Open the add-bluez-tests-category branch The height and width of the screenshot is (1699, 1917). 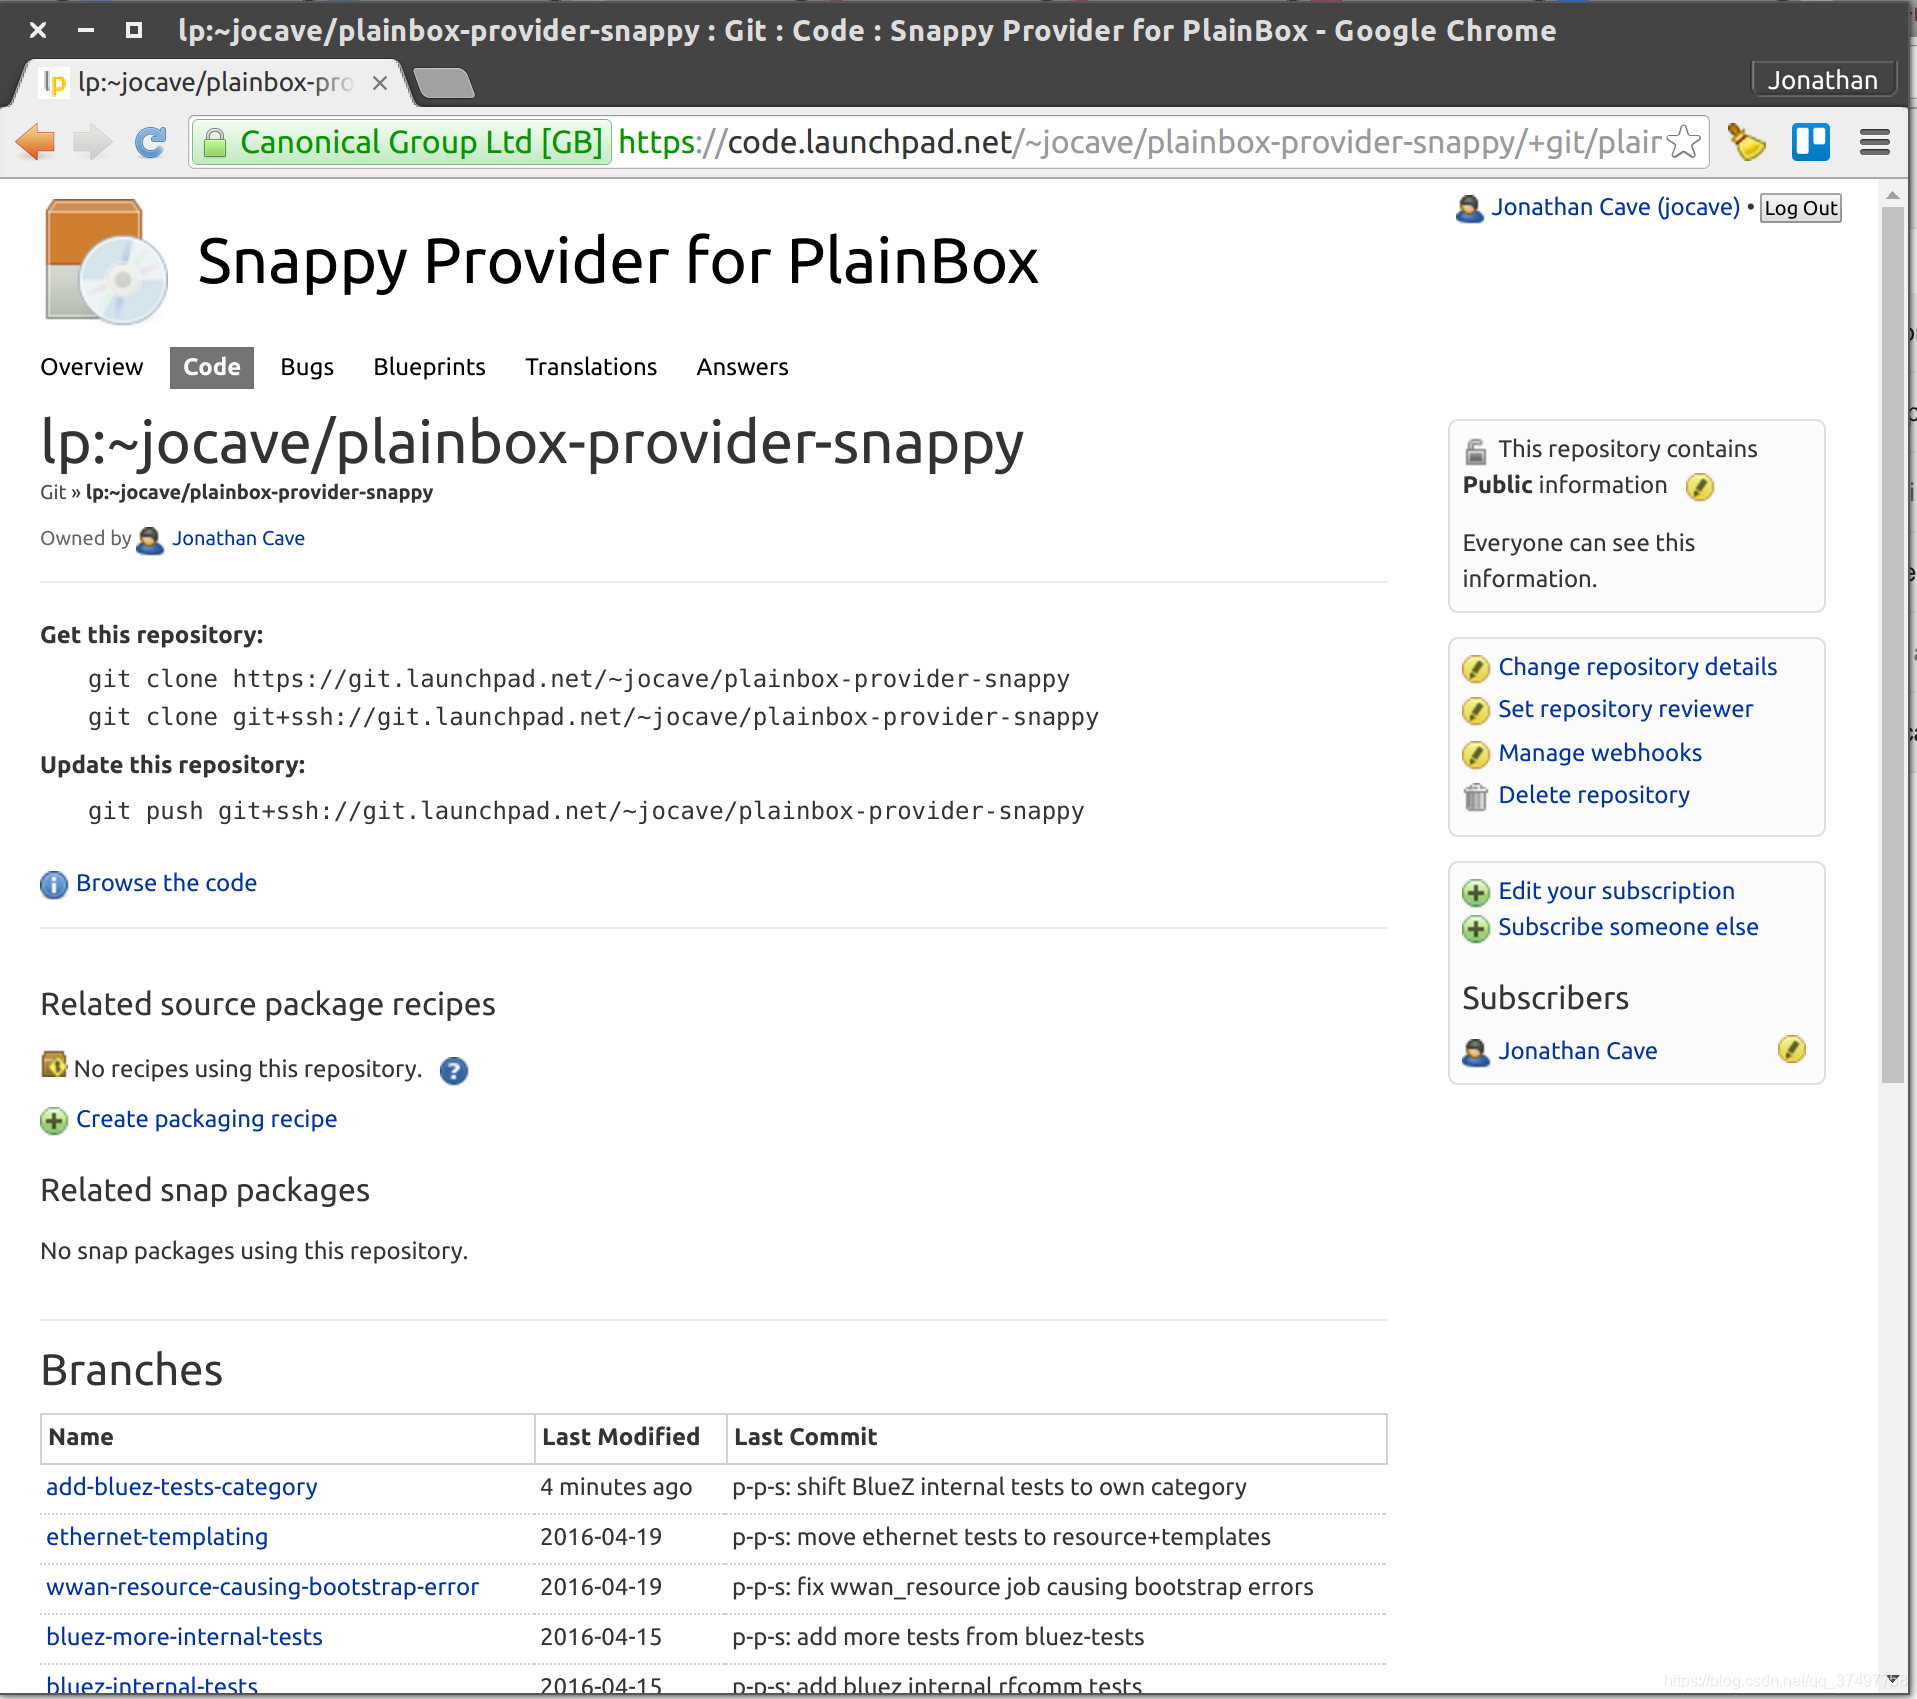tap(181, 1487)
